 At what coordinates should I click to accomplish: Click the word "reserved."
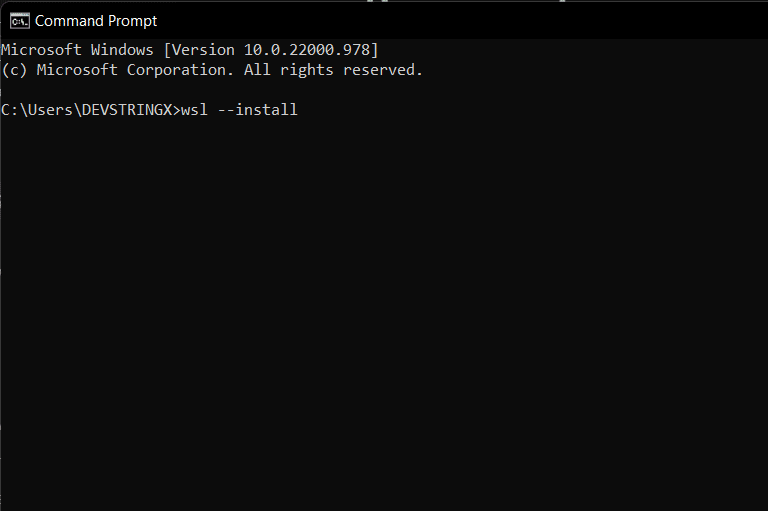tap(383, 70)
